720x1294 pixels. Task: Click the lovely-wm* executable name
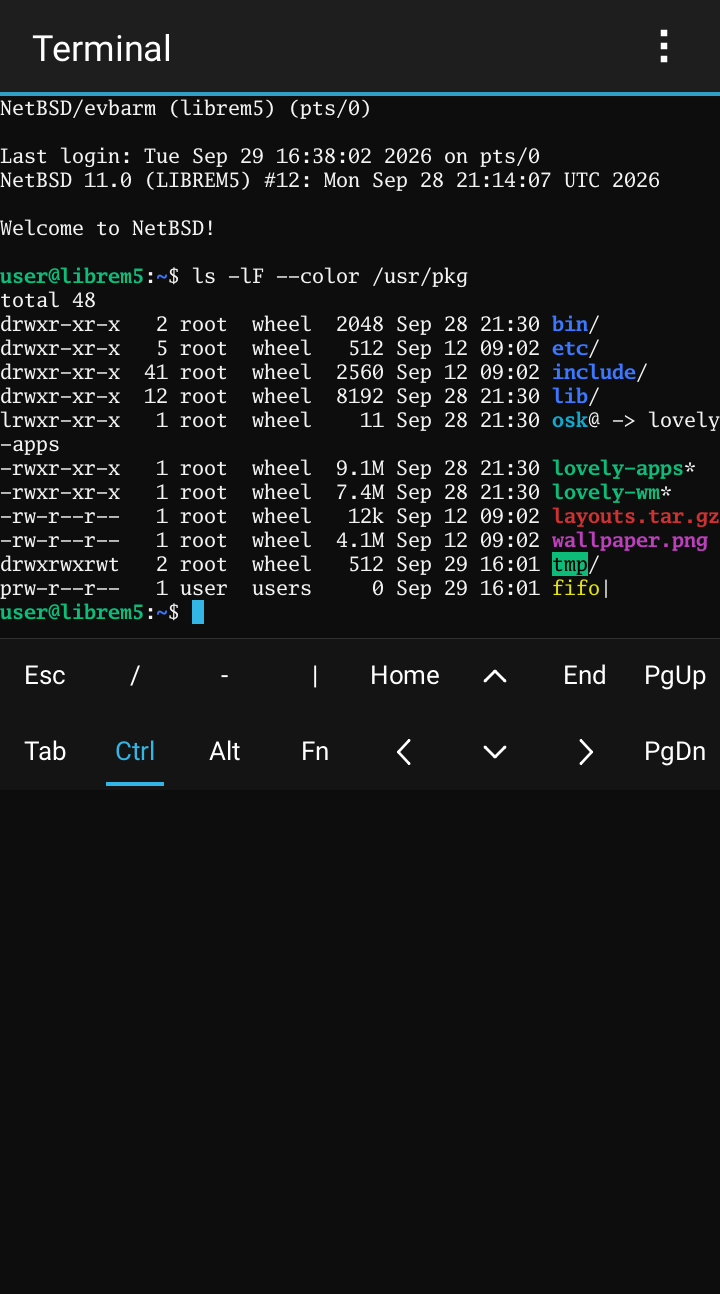pyautogui.click(x=612, y=492)
